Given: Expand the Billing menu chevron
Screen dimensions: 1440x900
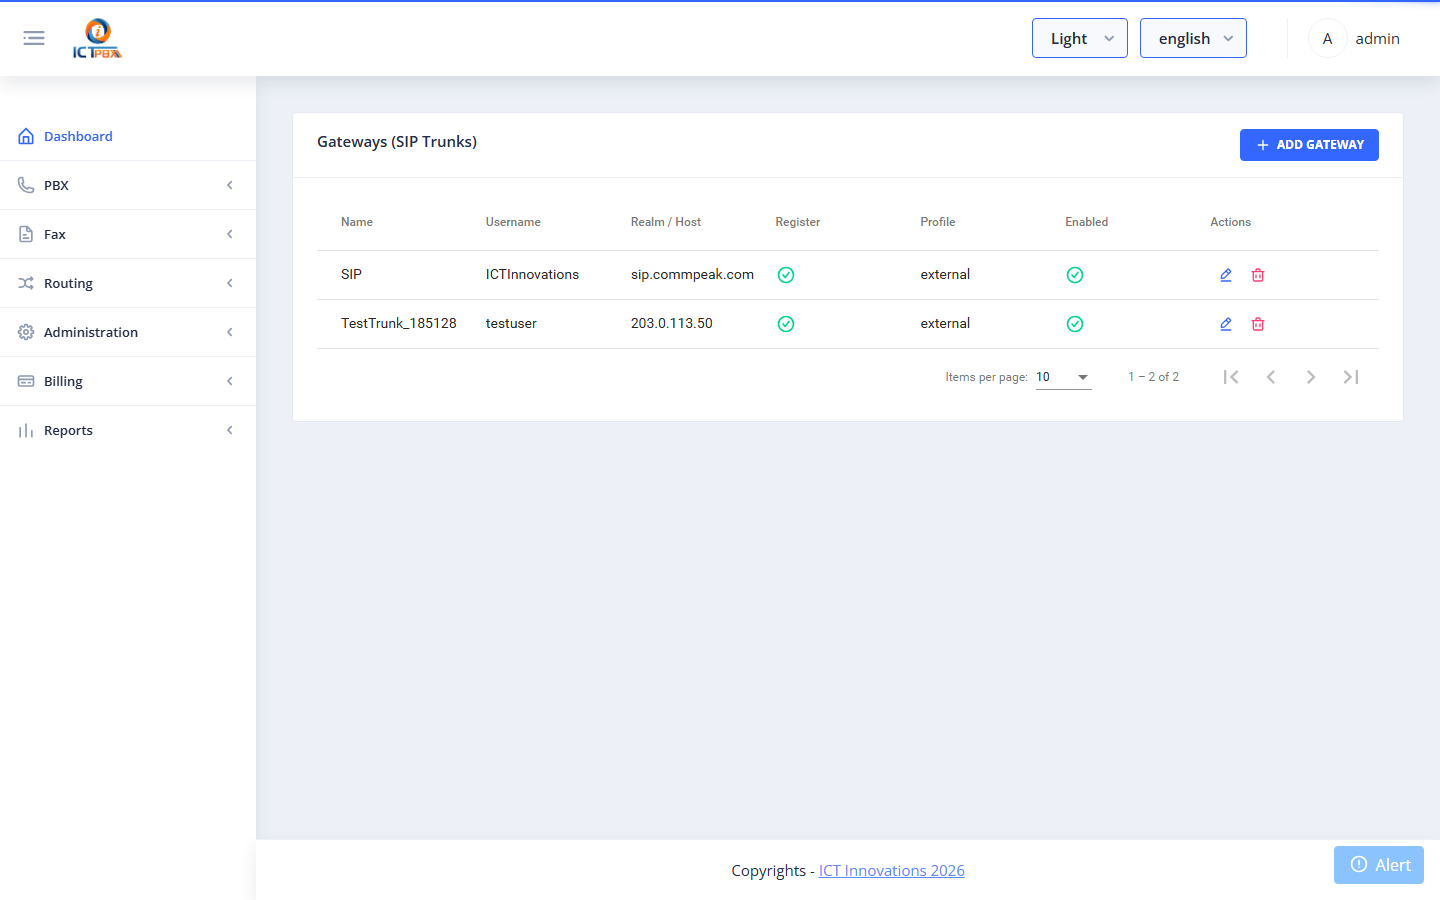Looking at the screenshot, I should (x=230, y=381).
